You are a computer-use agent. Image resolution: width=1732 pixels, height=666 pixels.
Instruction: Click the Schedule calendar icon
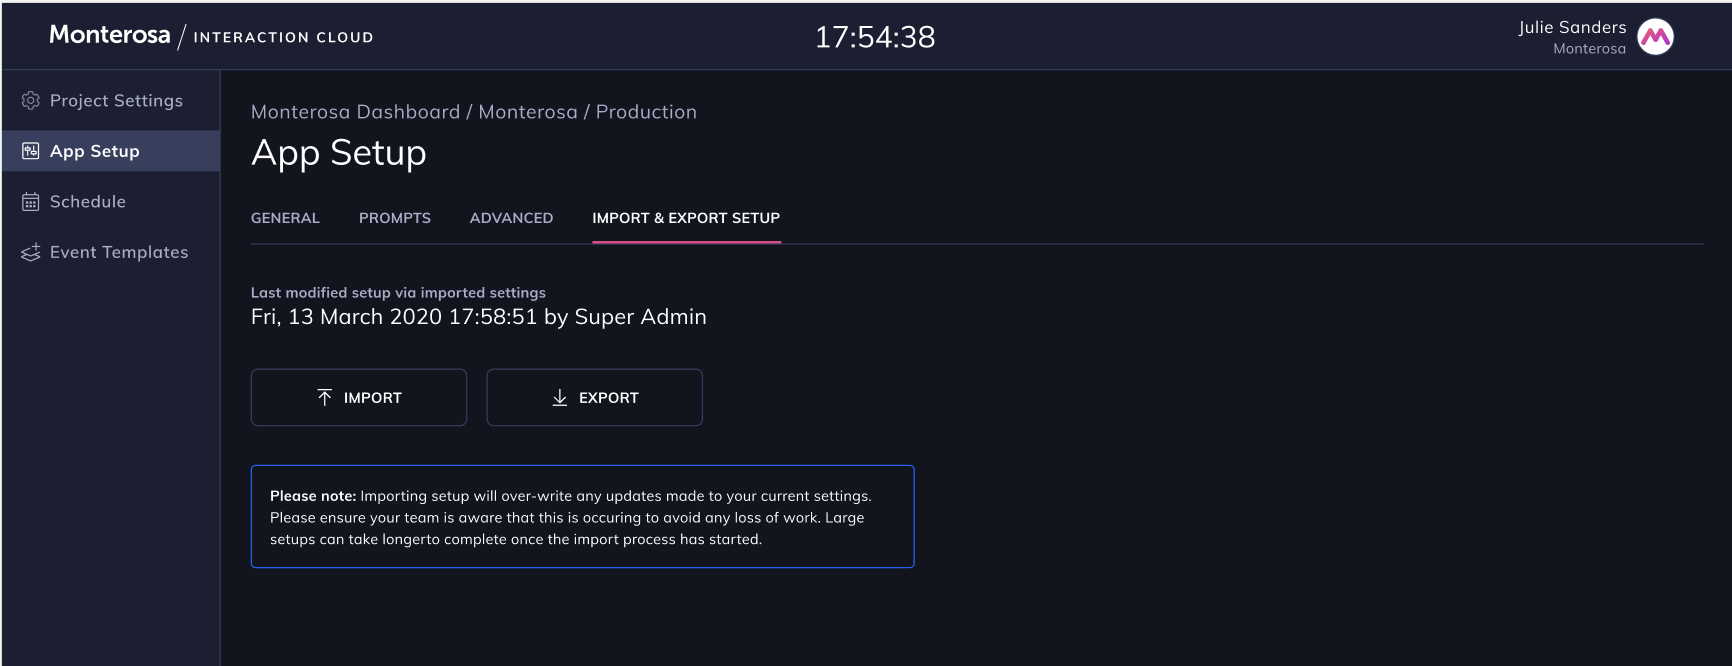(31, 202)
